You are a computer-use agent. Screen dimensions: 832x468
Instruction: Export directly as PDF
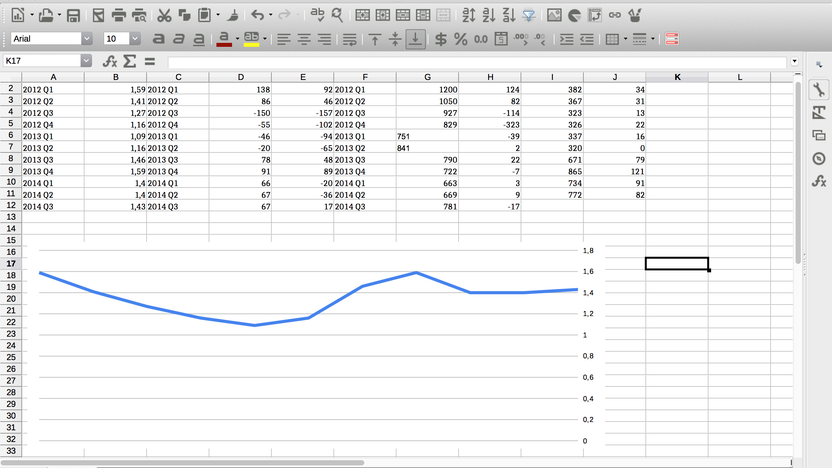point(98,15)
